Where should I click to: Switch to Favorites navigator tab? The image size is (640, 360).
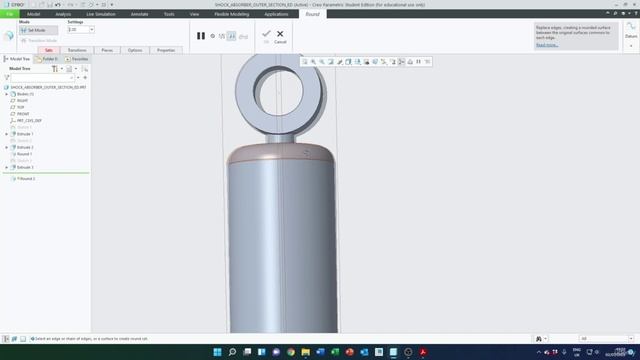click(76, 59)
